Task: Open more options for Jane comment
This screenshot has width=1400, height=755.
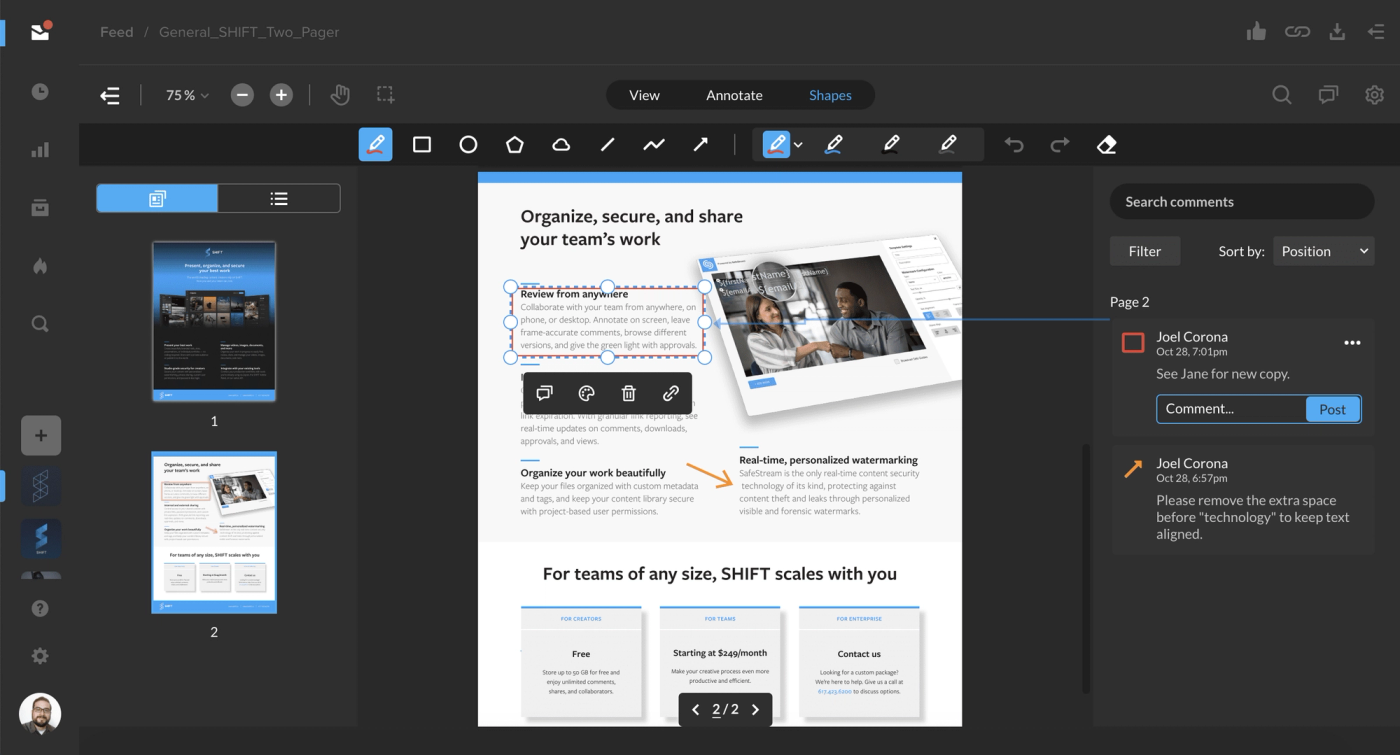Action: 1352,343
